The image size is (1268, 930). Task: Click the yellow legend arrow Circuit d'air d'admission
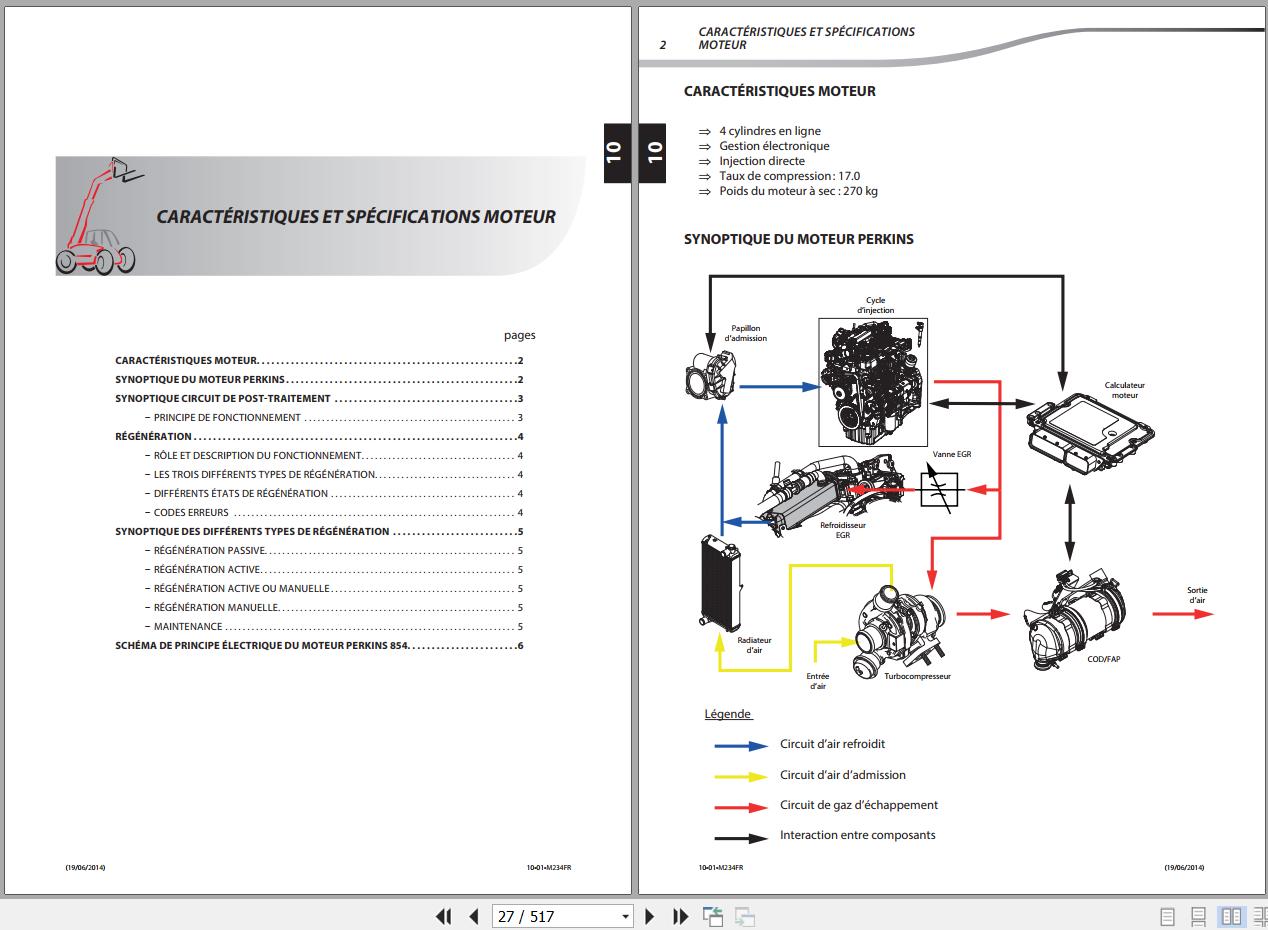[x=740, y=776]
